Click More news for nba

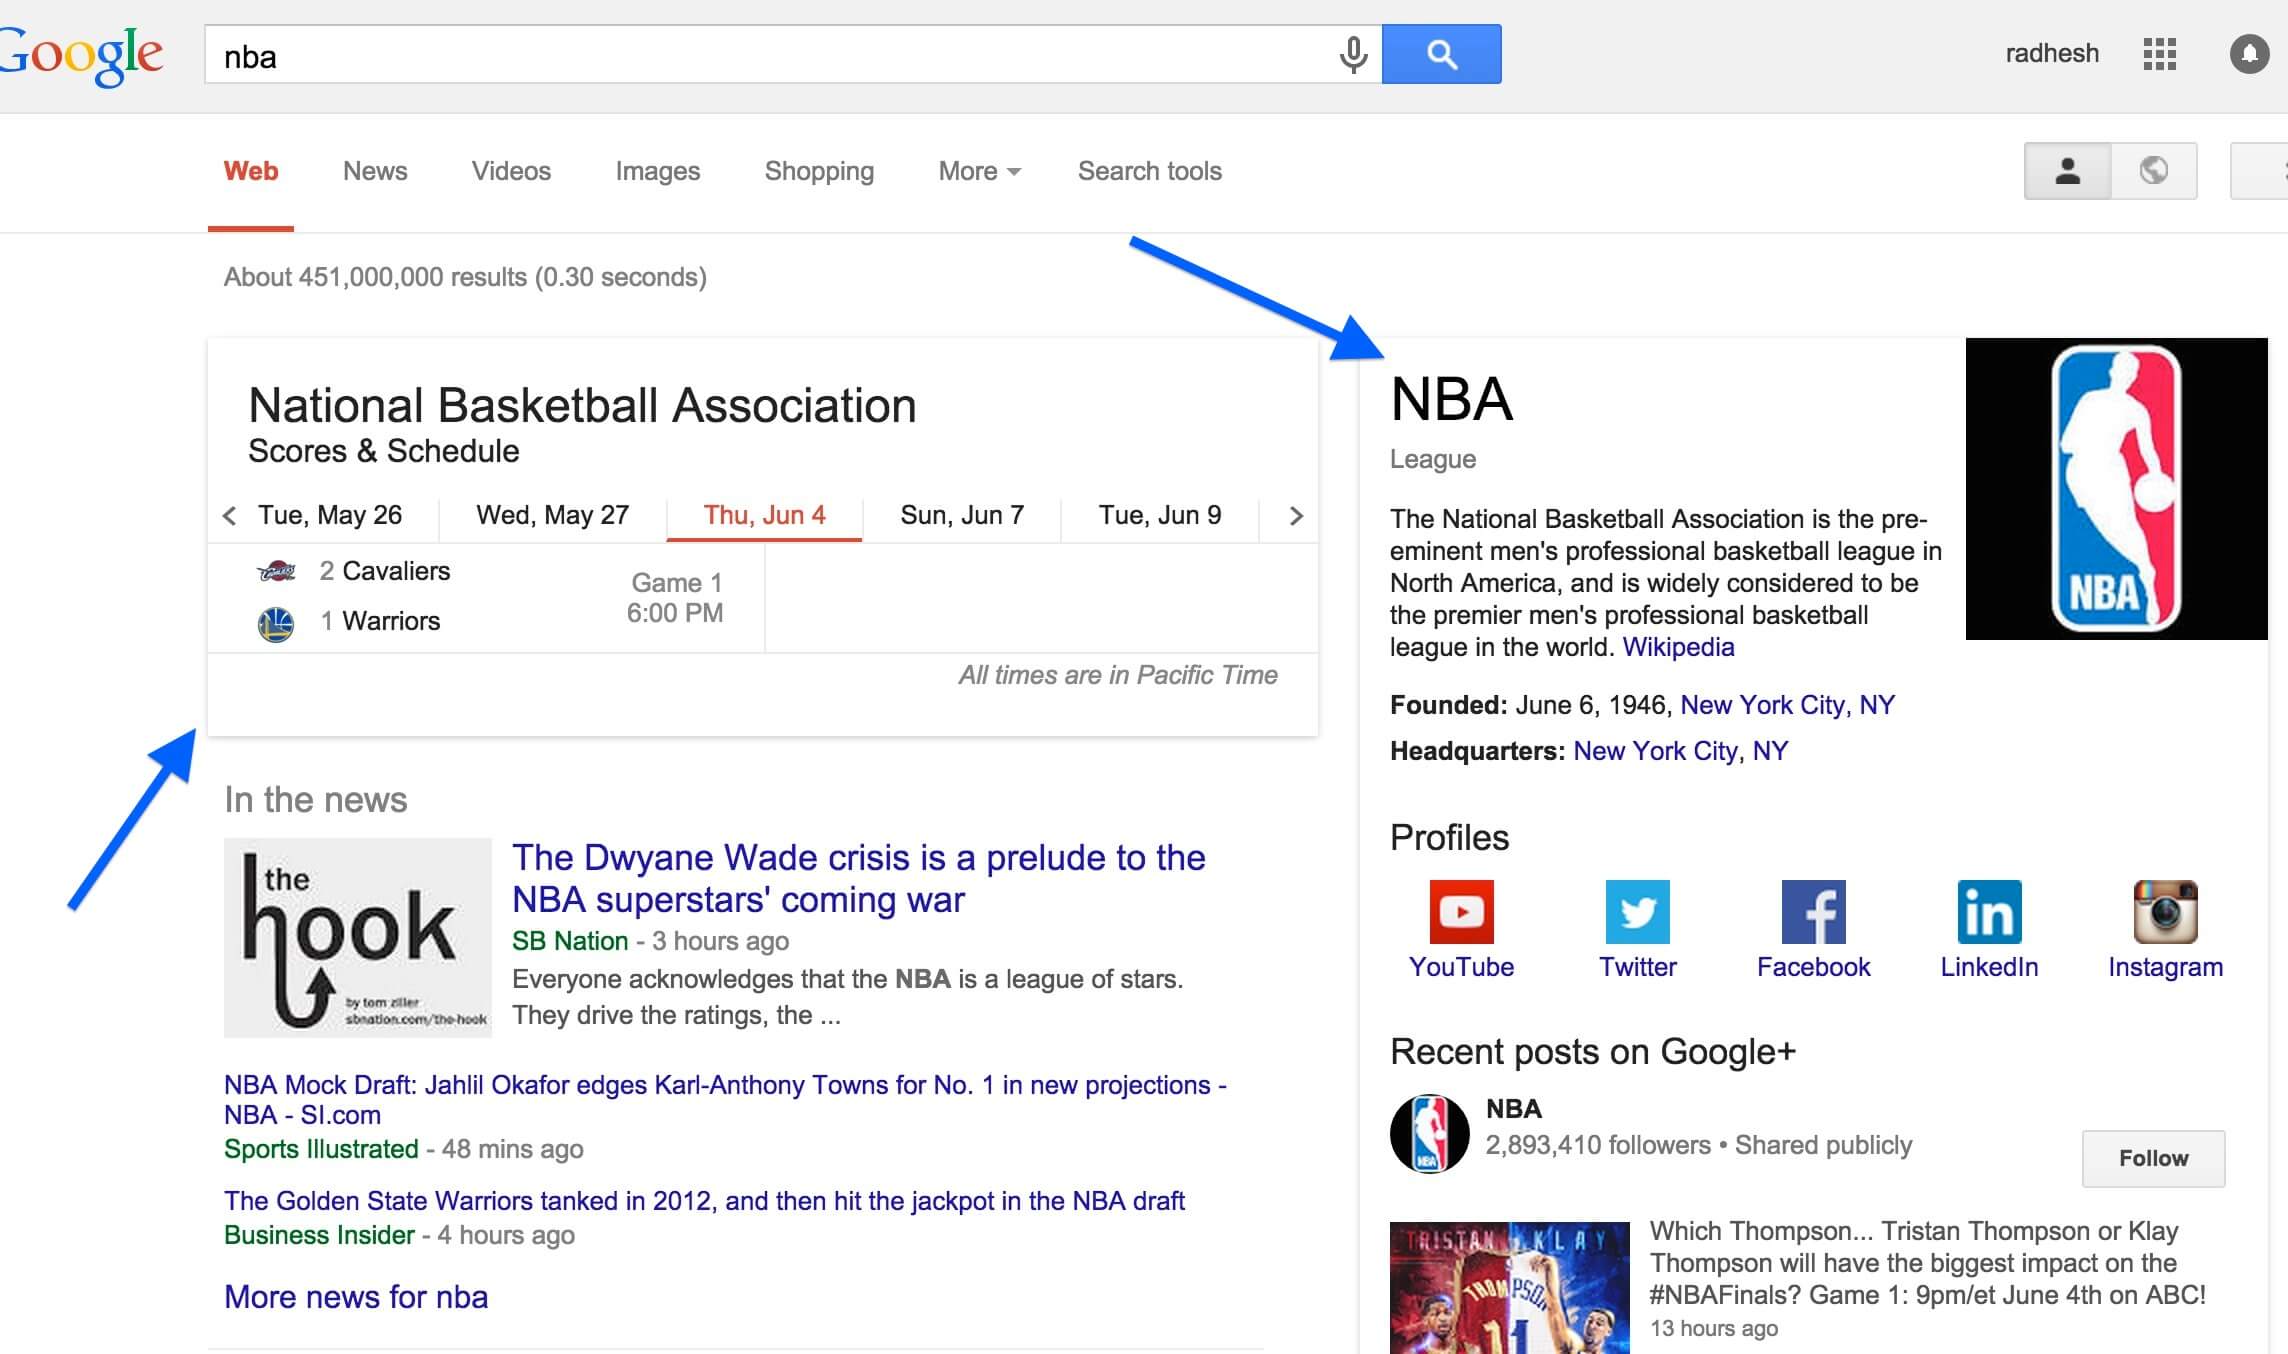coord(356,1296)
